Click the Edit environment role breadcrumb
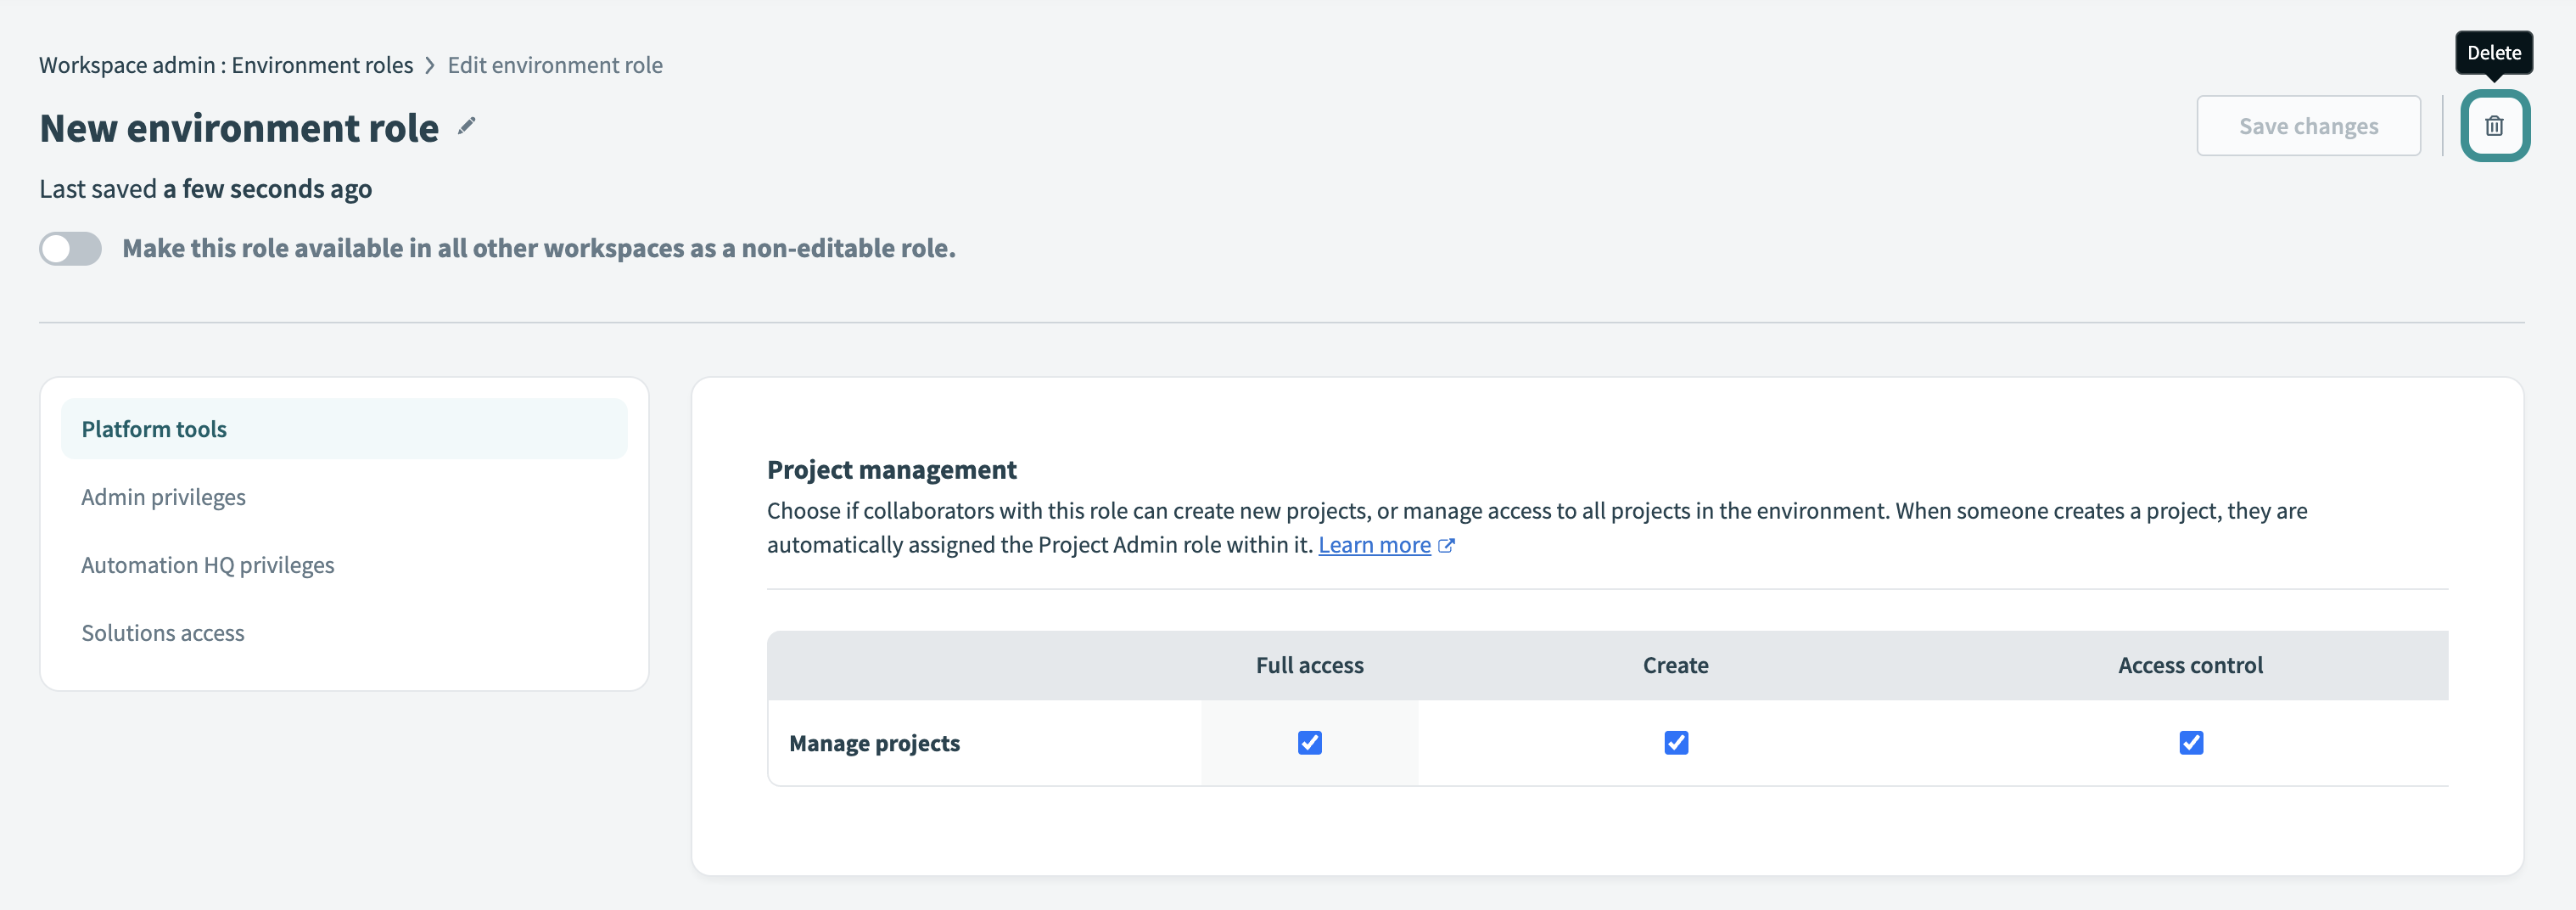Image resolution: width=2576 pixels, height=910 pixels. (x=555, y=64)
